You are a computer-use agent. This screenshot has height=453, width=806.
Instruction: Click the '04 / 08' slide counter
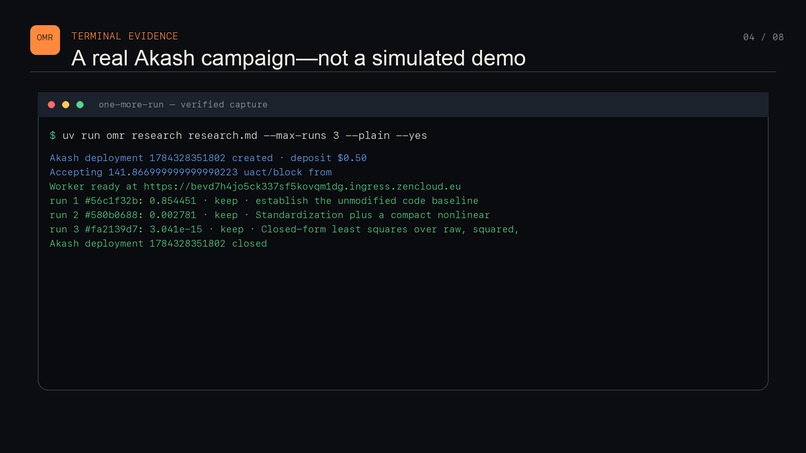click(763, 37)
